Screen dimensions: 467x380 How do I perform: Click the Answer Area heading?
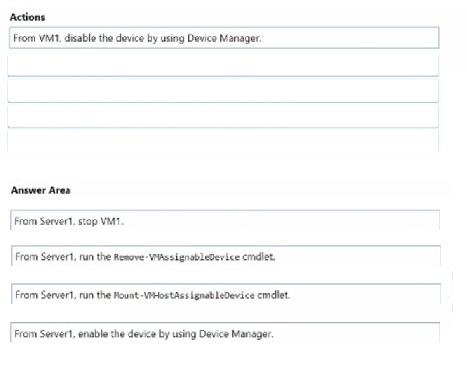[41, 190]
